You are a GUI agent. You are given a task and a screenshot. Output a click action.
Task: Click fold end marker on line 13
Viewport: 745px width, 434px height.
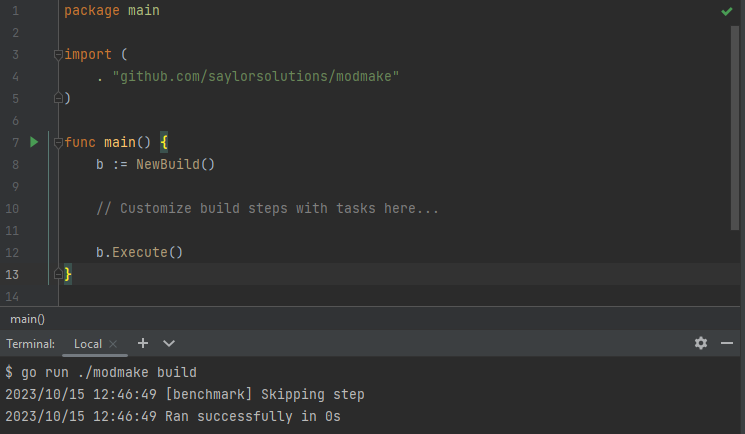pos(58,274)
